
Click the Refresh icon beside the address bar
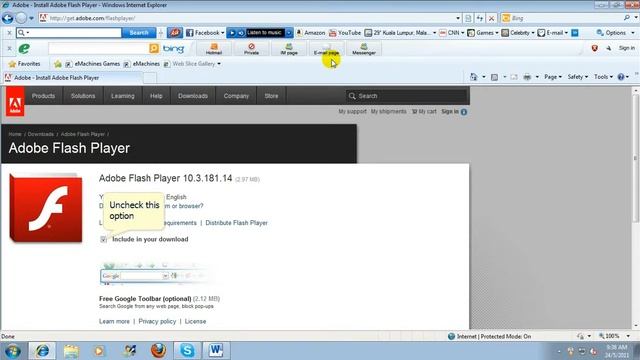coord(480,18)
